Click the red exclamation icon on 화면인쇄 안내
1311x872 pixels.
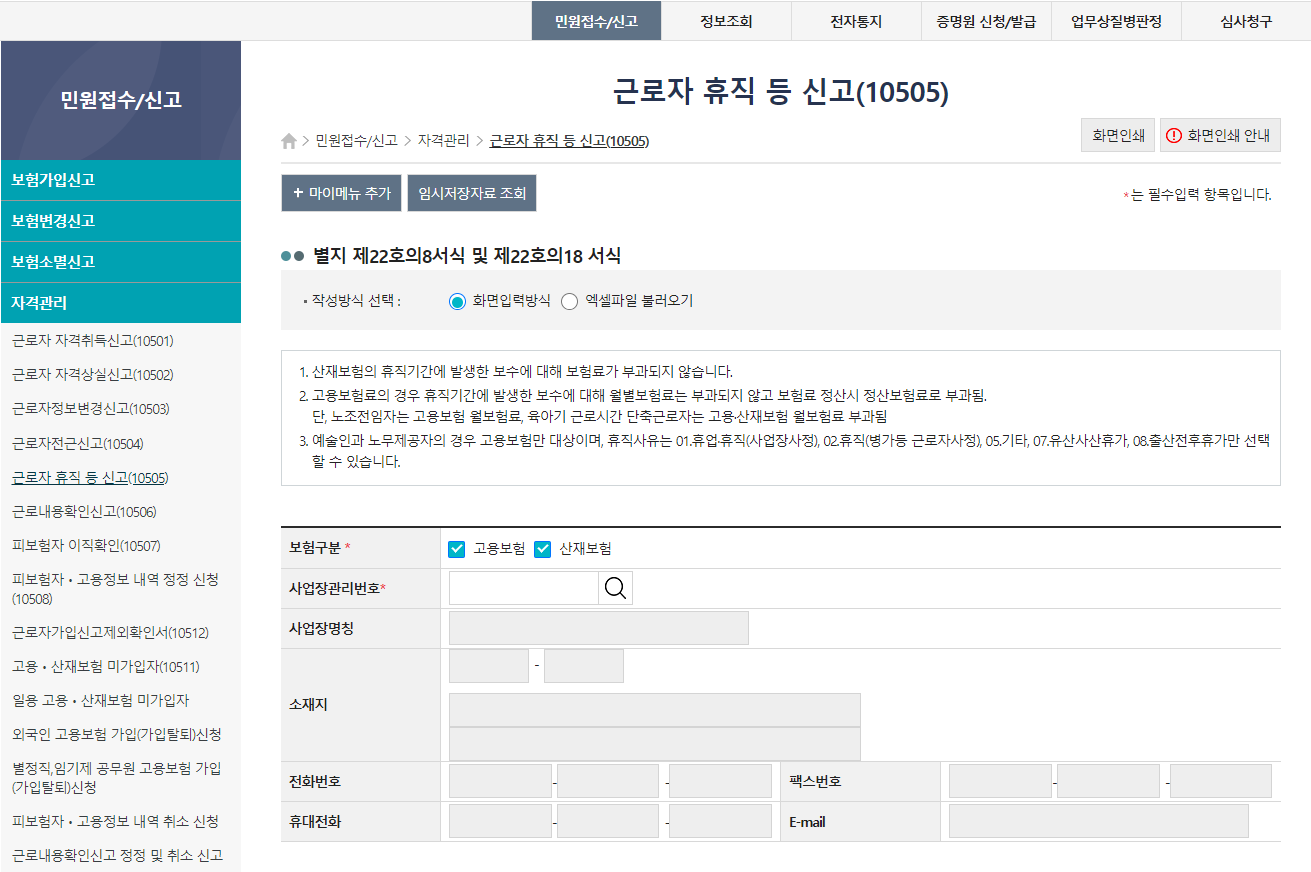tap(1174, 136)
